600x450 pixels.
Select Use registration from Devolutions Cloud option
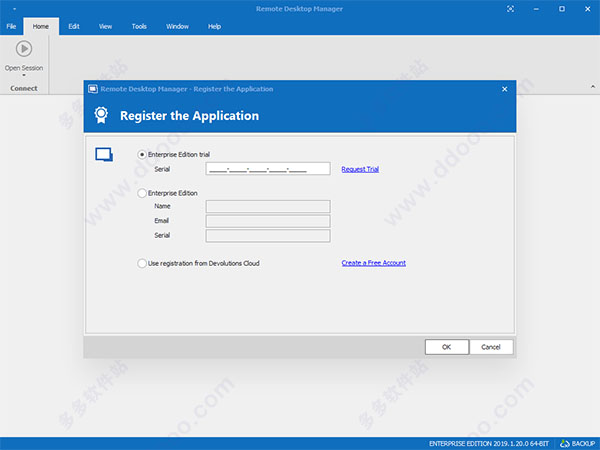pos(142,263)
